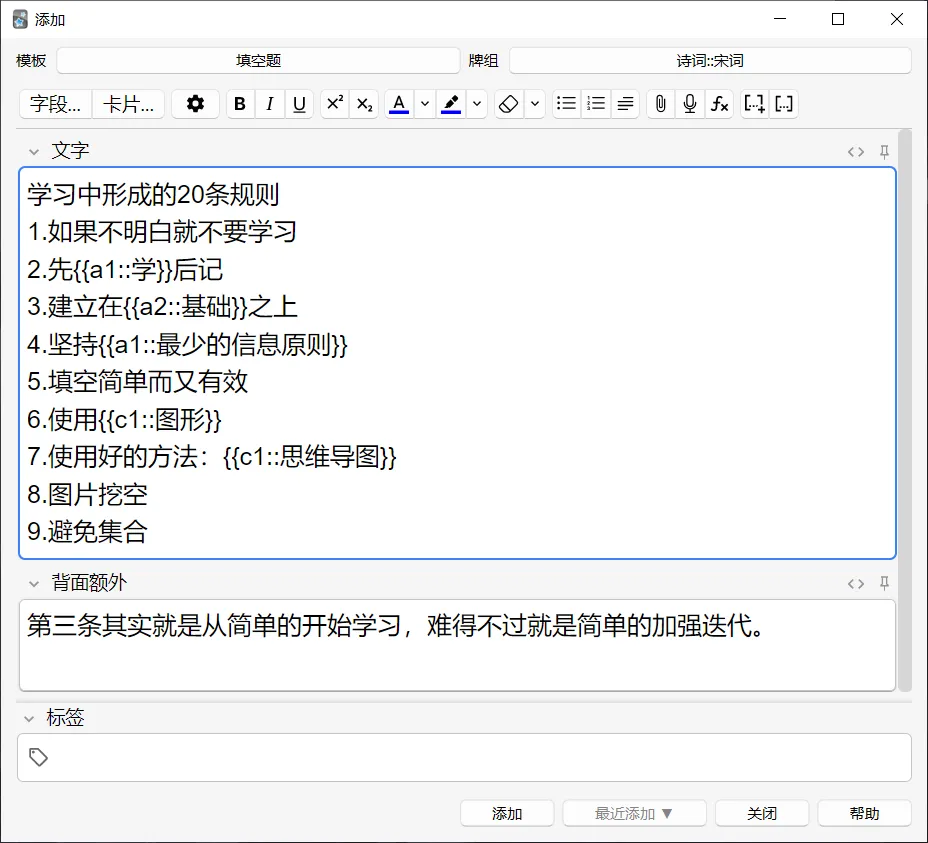
Task: Open the highlight color dropdown
Action: coord(476,103)
